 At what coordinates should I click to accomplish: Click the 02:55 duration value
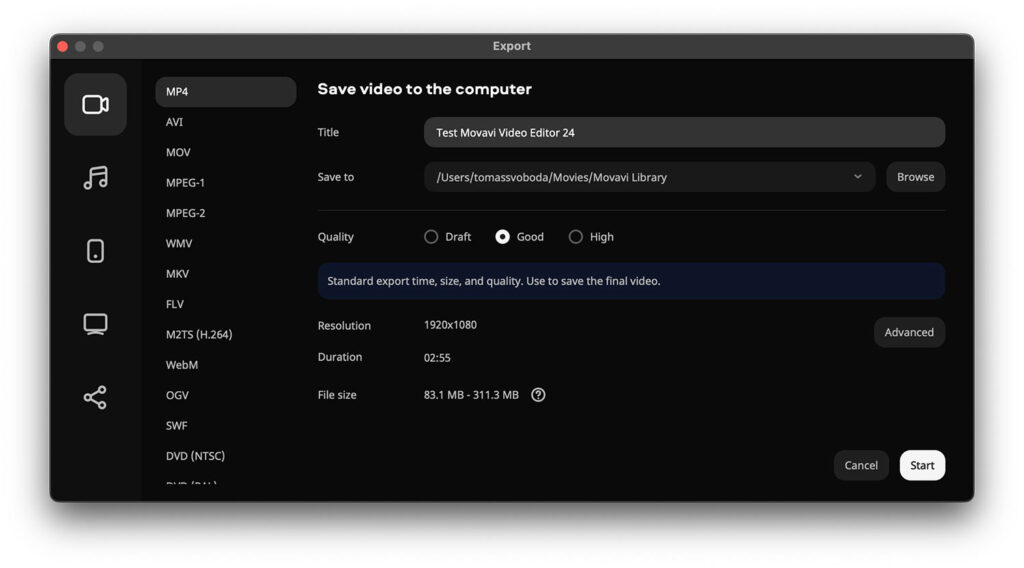(437, 358)
